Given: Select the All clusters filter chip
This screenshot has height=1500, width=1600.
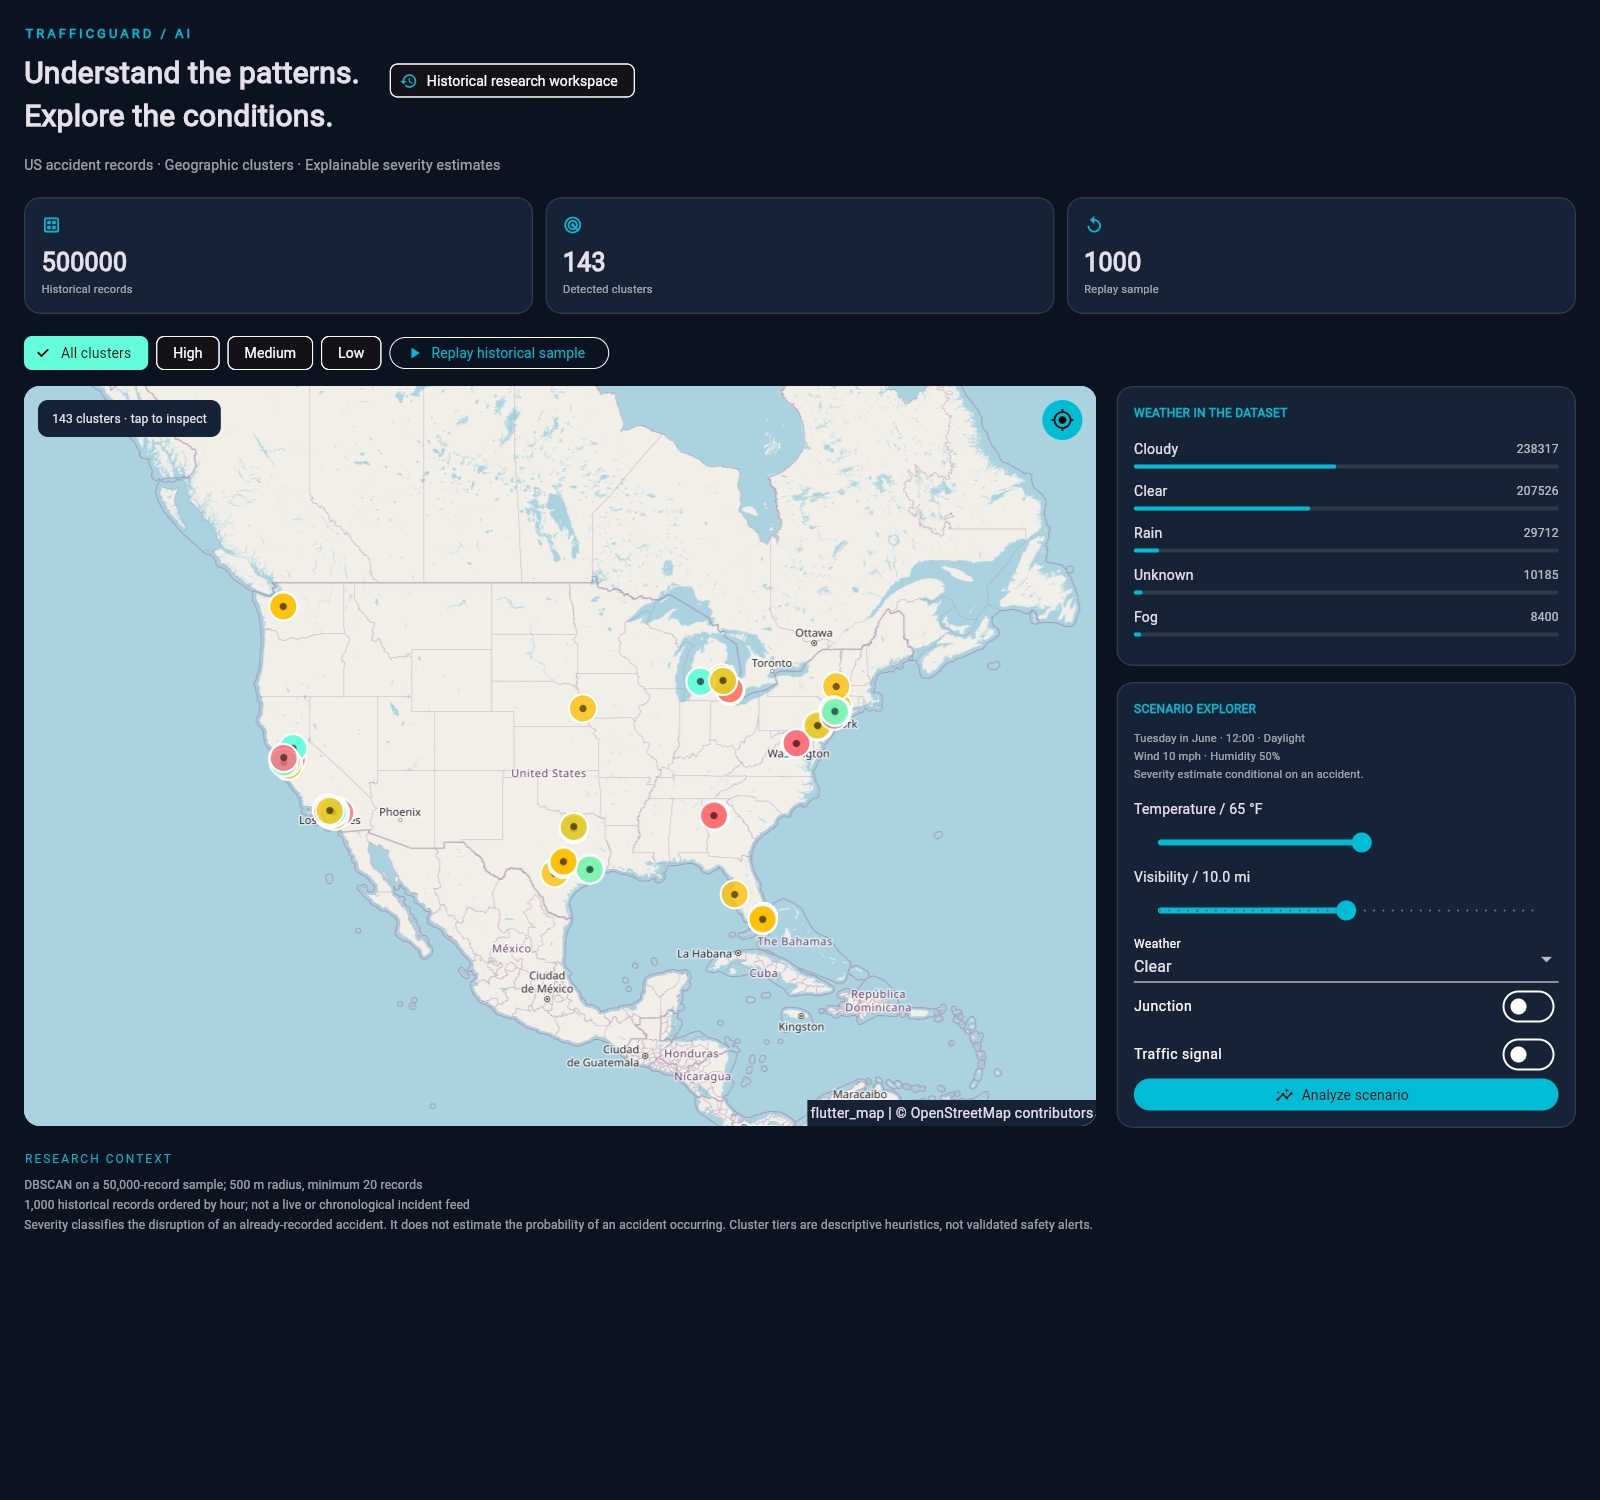Looking at the screenshot, I should point(86,353).
